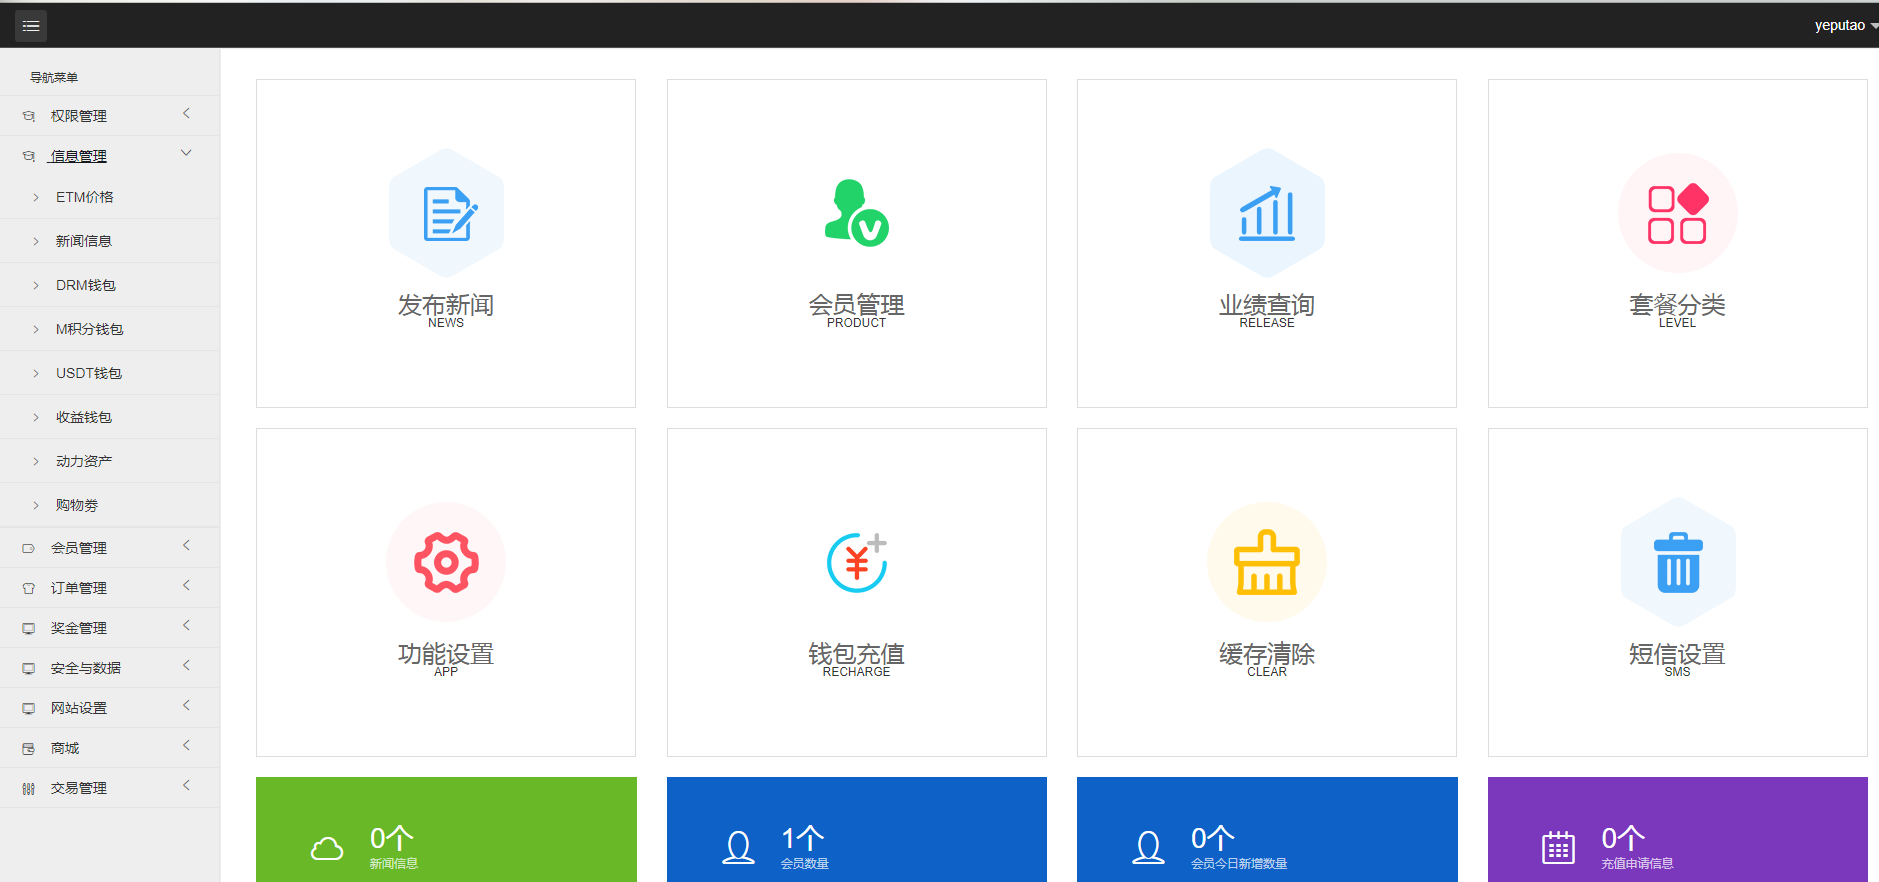The width and height of the screenshot is (1879, 882).
Task: Toggle the hamburger sidebar menu button
Action: (31, 26)
